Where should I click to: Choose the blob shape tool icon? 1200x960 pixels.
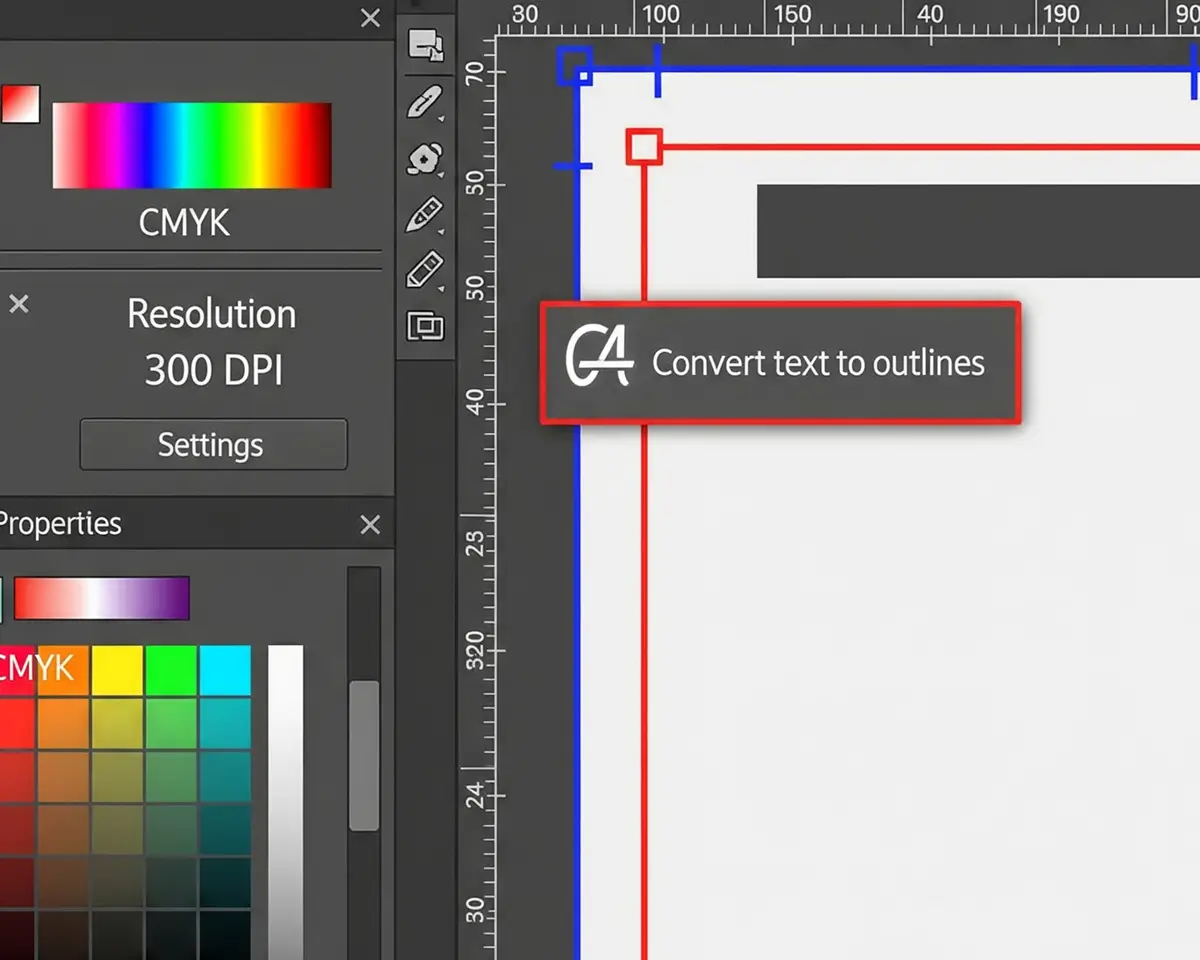[x=425, y=159]
